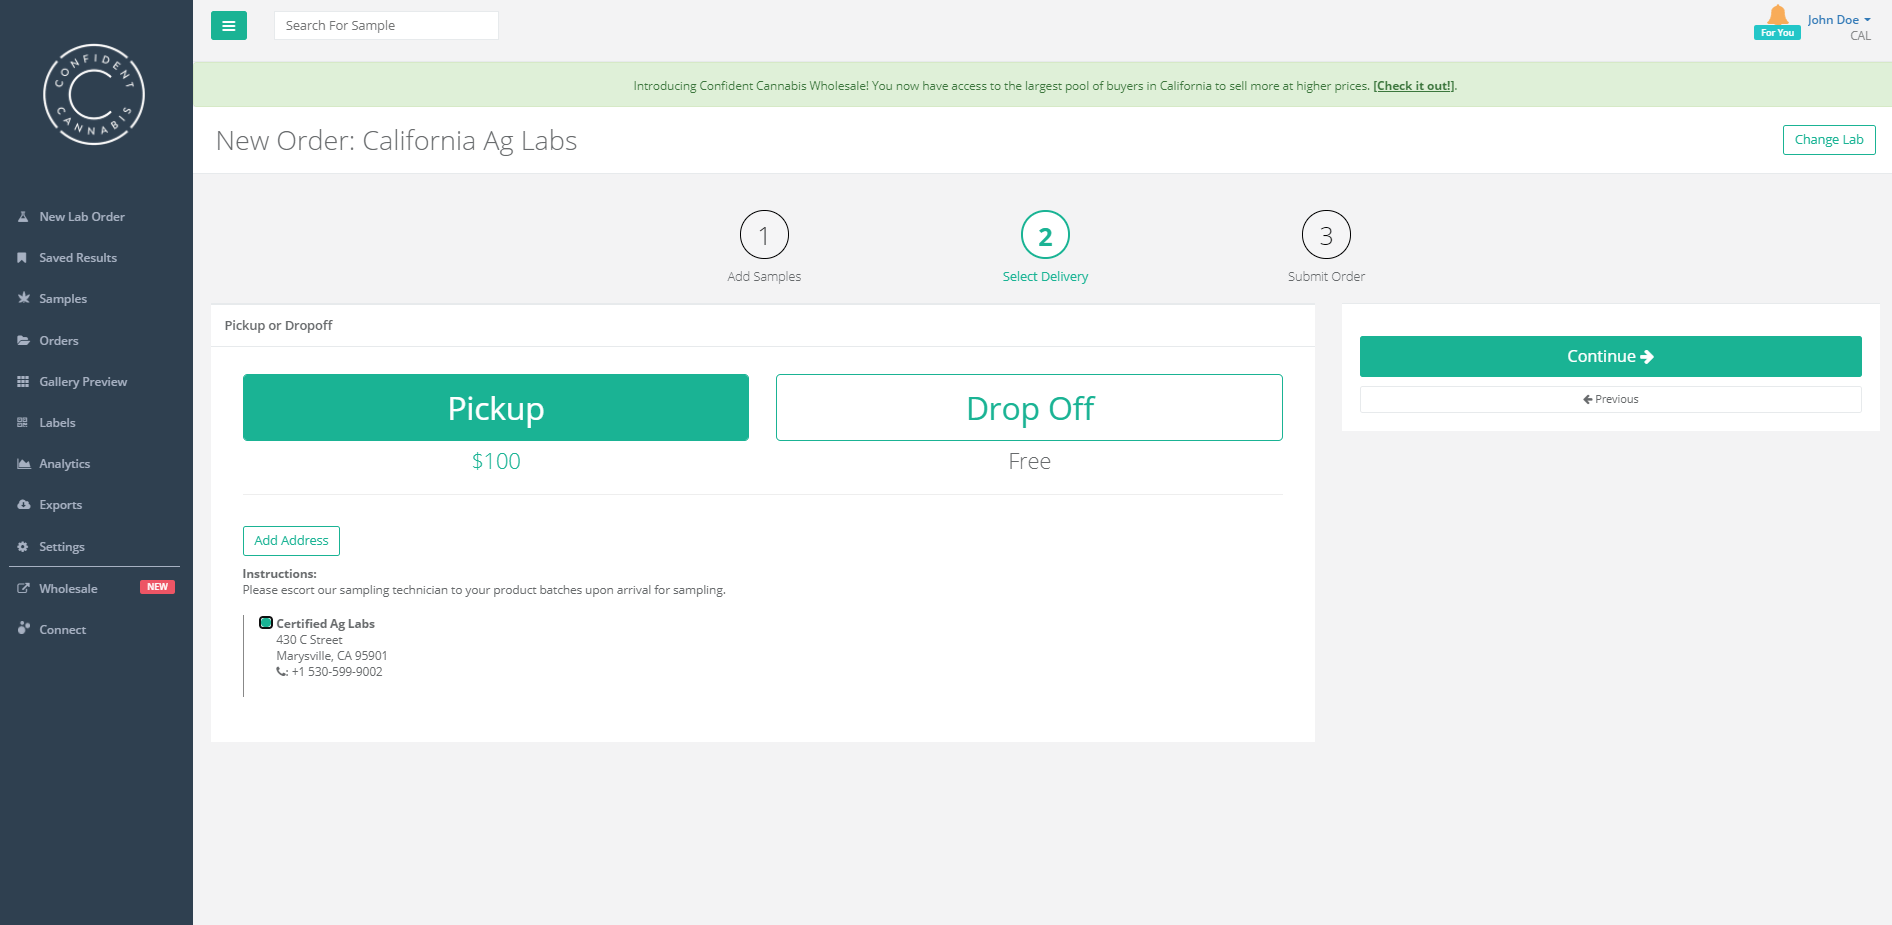
Task: Click the Select Delivery step label
Action: coord(1045,277)
